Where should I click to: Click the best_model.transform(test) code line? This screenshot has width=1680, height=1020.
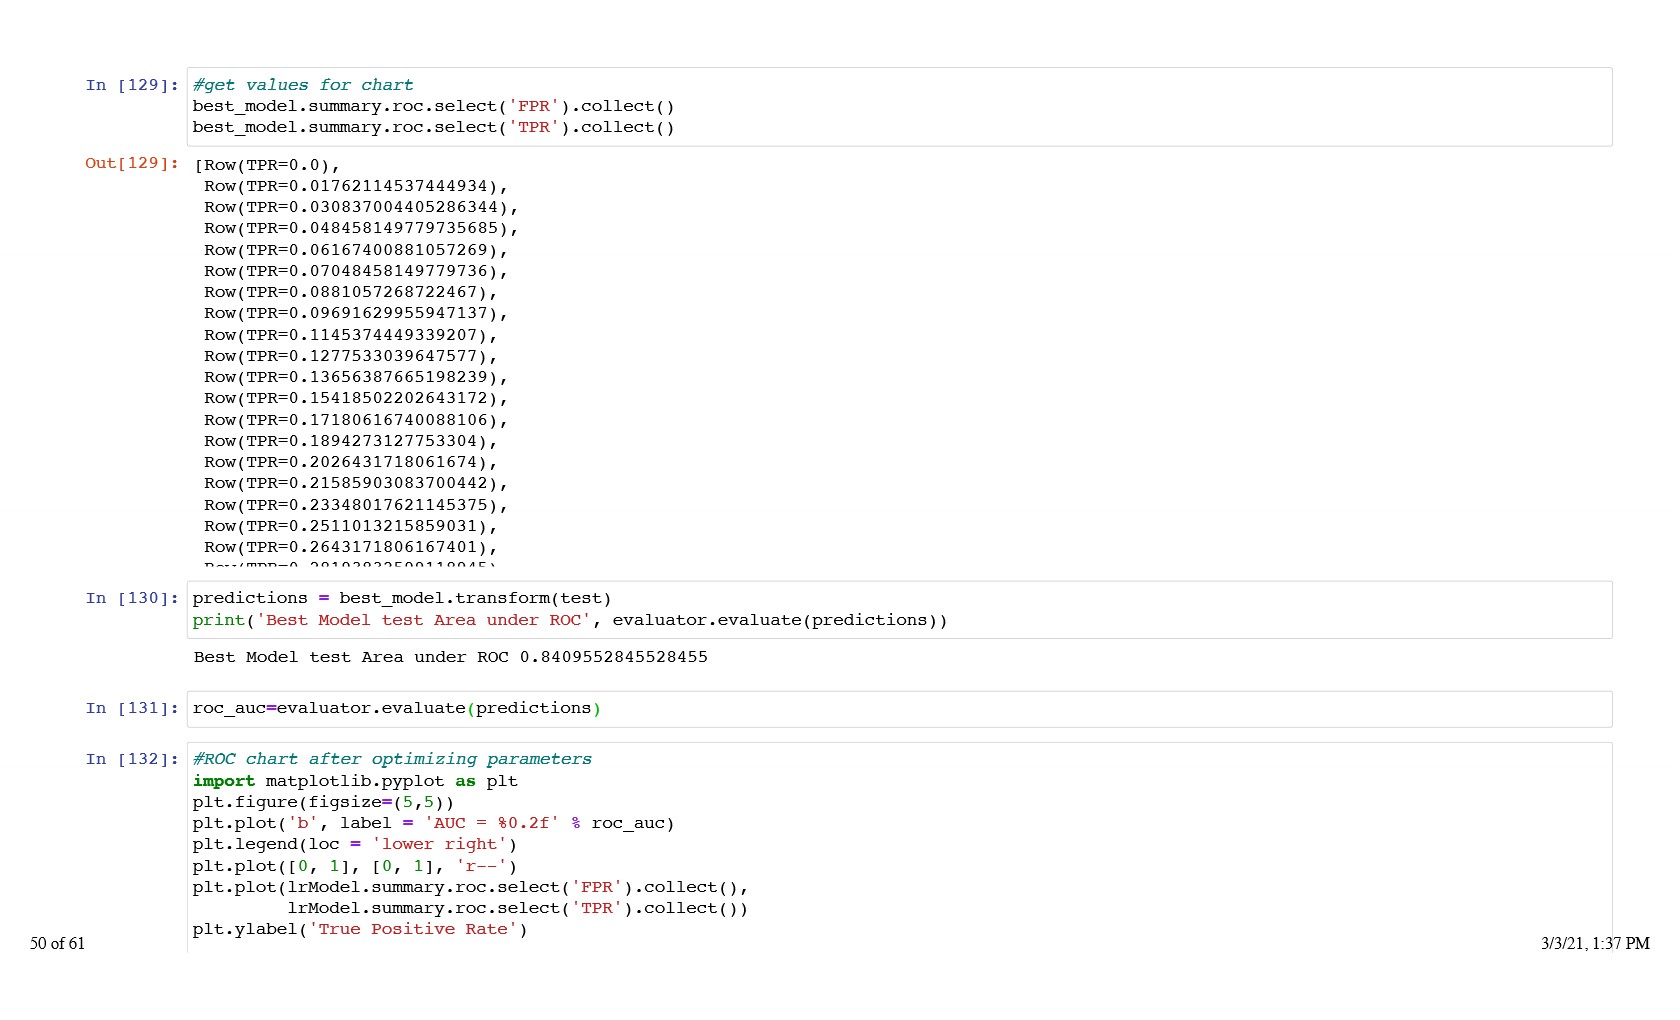[x=401, y=598]
